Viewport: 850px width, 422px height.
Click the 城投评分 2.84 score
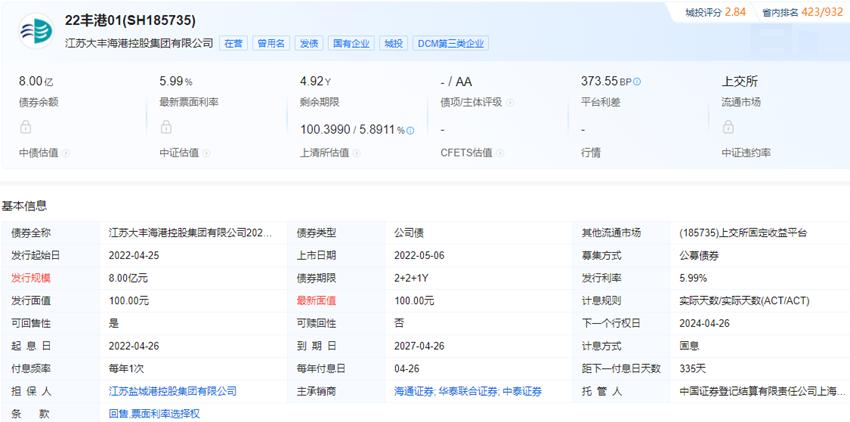click(715, 12)
